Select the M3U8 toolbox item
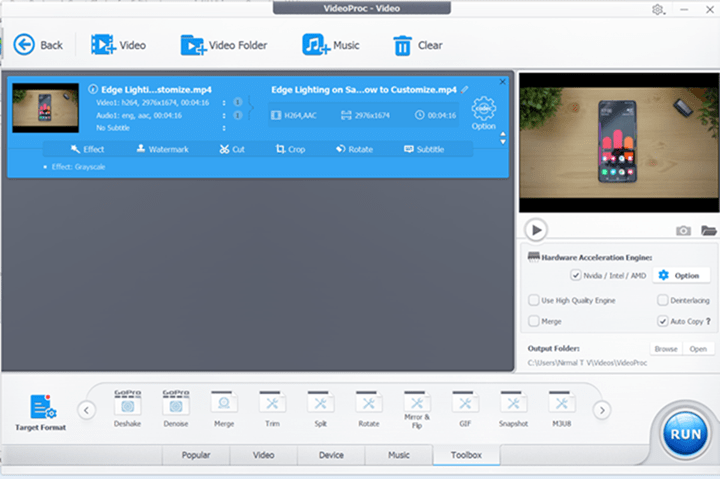Viewport: 720px width, 479px height. click(x=562, y=409)
